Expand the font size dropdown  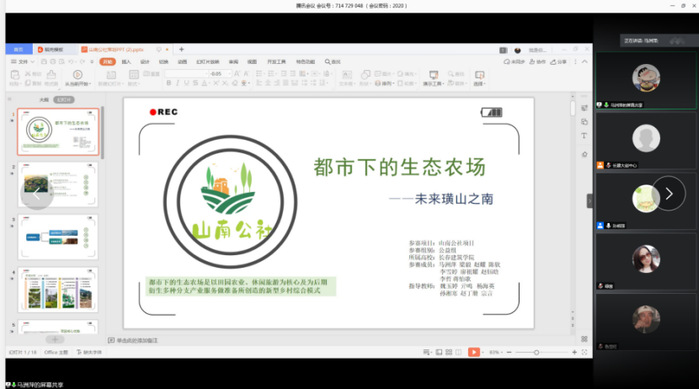coord(230,74)
